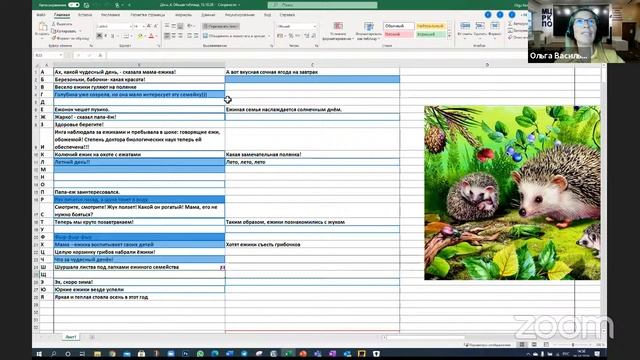Toggle Bold formatting

[99, 36]
